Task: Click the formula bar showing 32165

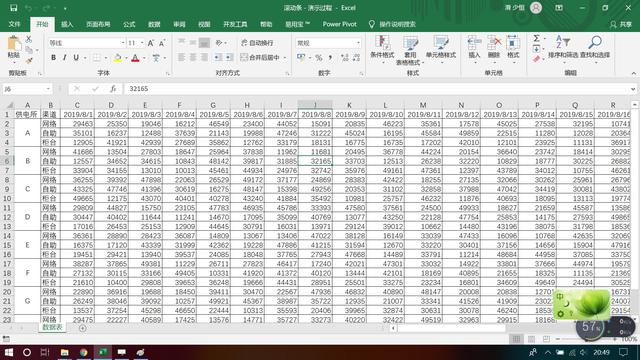Action: [376, 89]
